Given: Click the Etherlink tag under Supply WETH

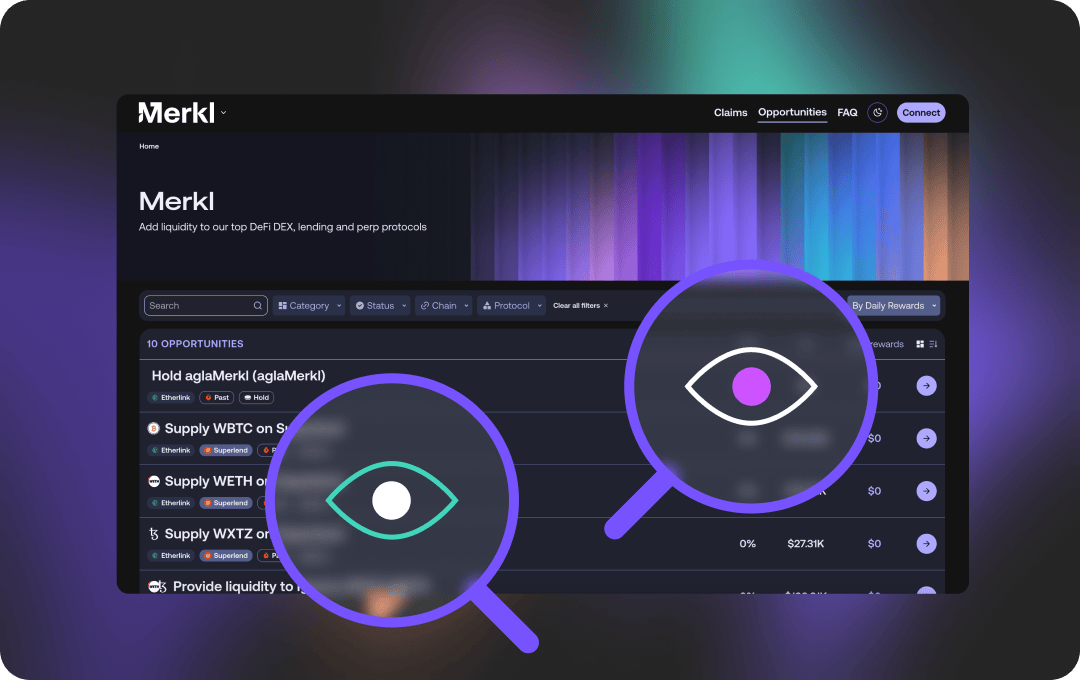Looking at the screenshot, I should coord(172,503).
